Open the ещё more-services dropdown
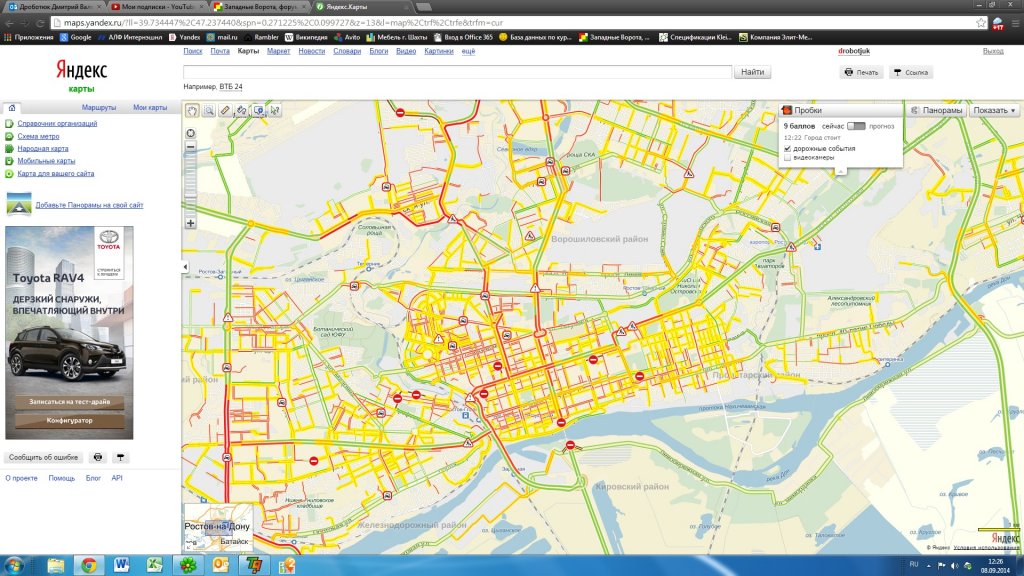This screenshot has width=1024, height=576. pos(468,51)
